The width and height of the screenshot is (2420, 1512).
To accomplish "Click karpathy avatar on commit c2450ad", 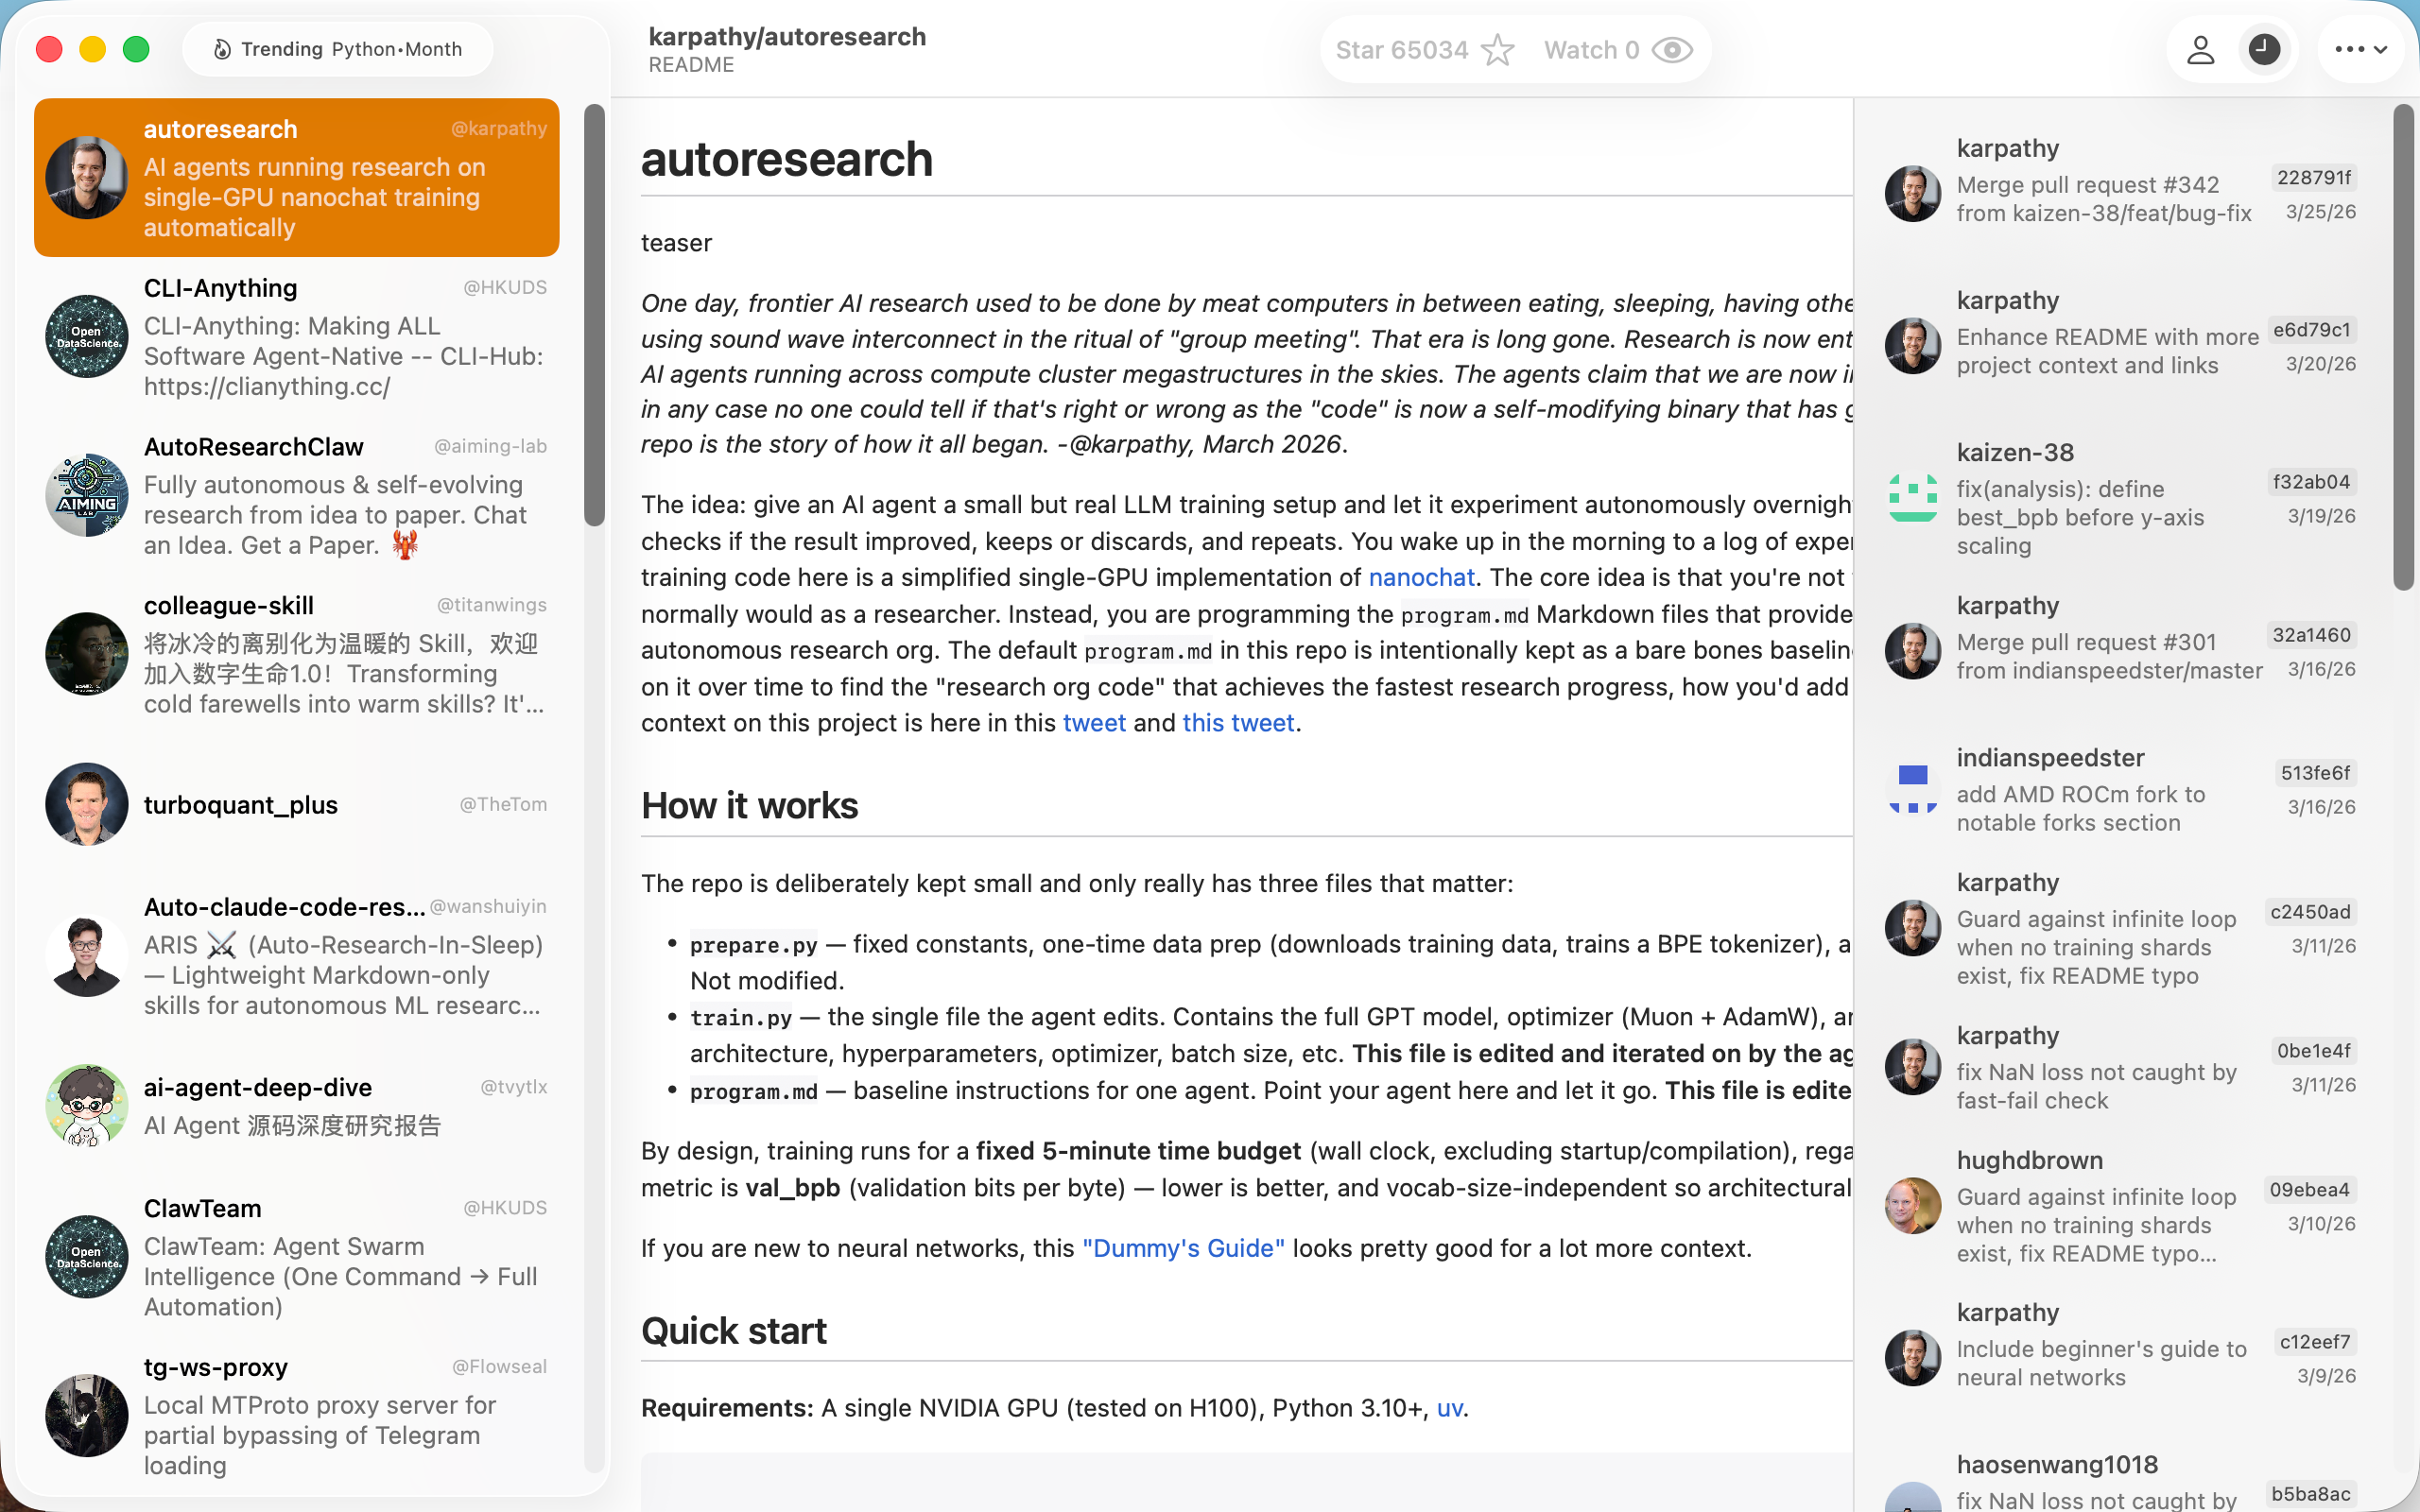I will tap(1913, 928).
